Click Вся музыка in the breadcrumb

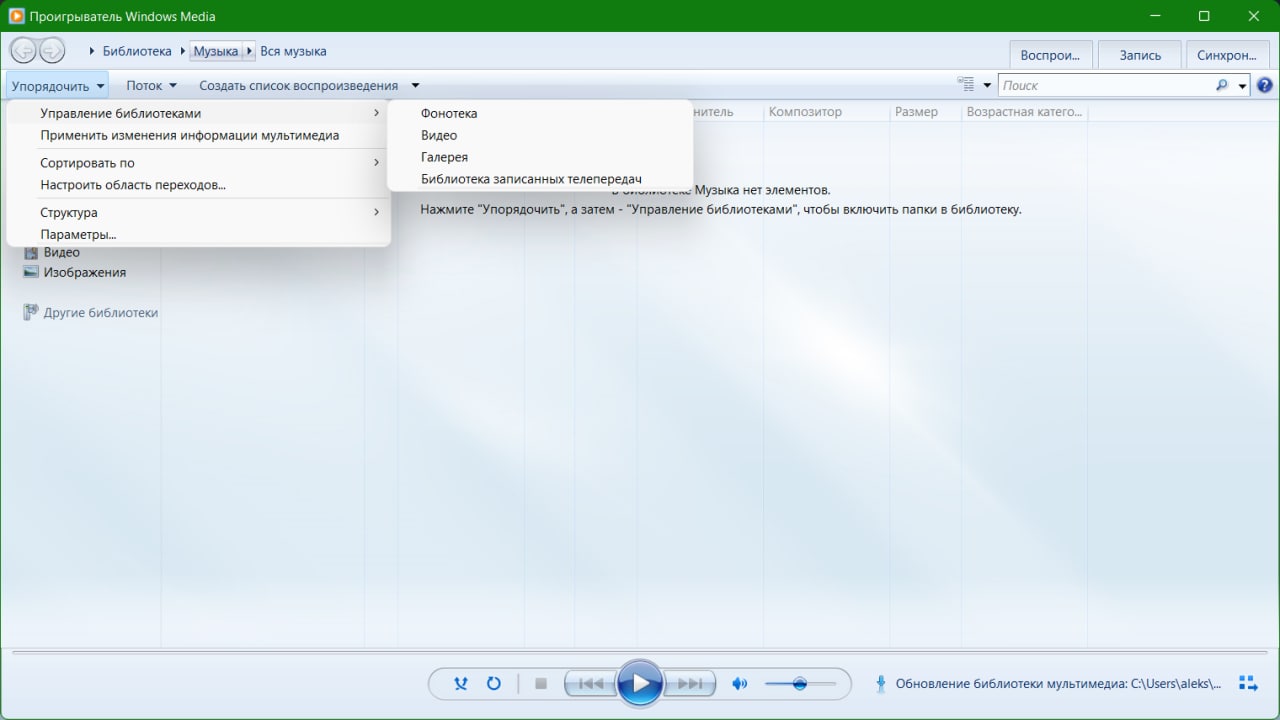293,51
